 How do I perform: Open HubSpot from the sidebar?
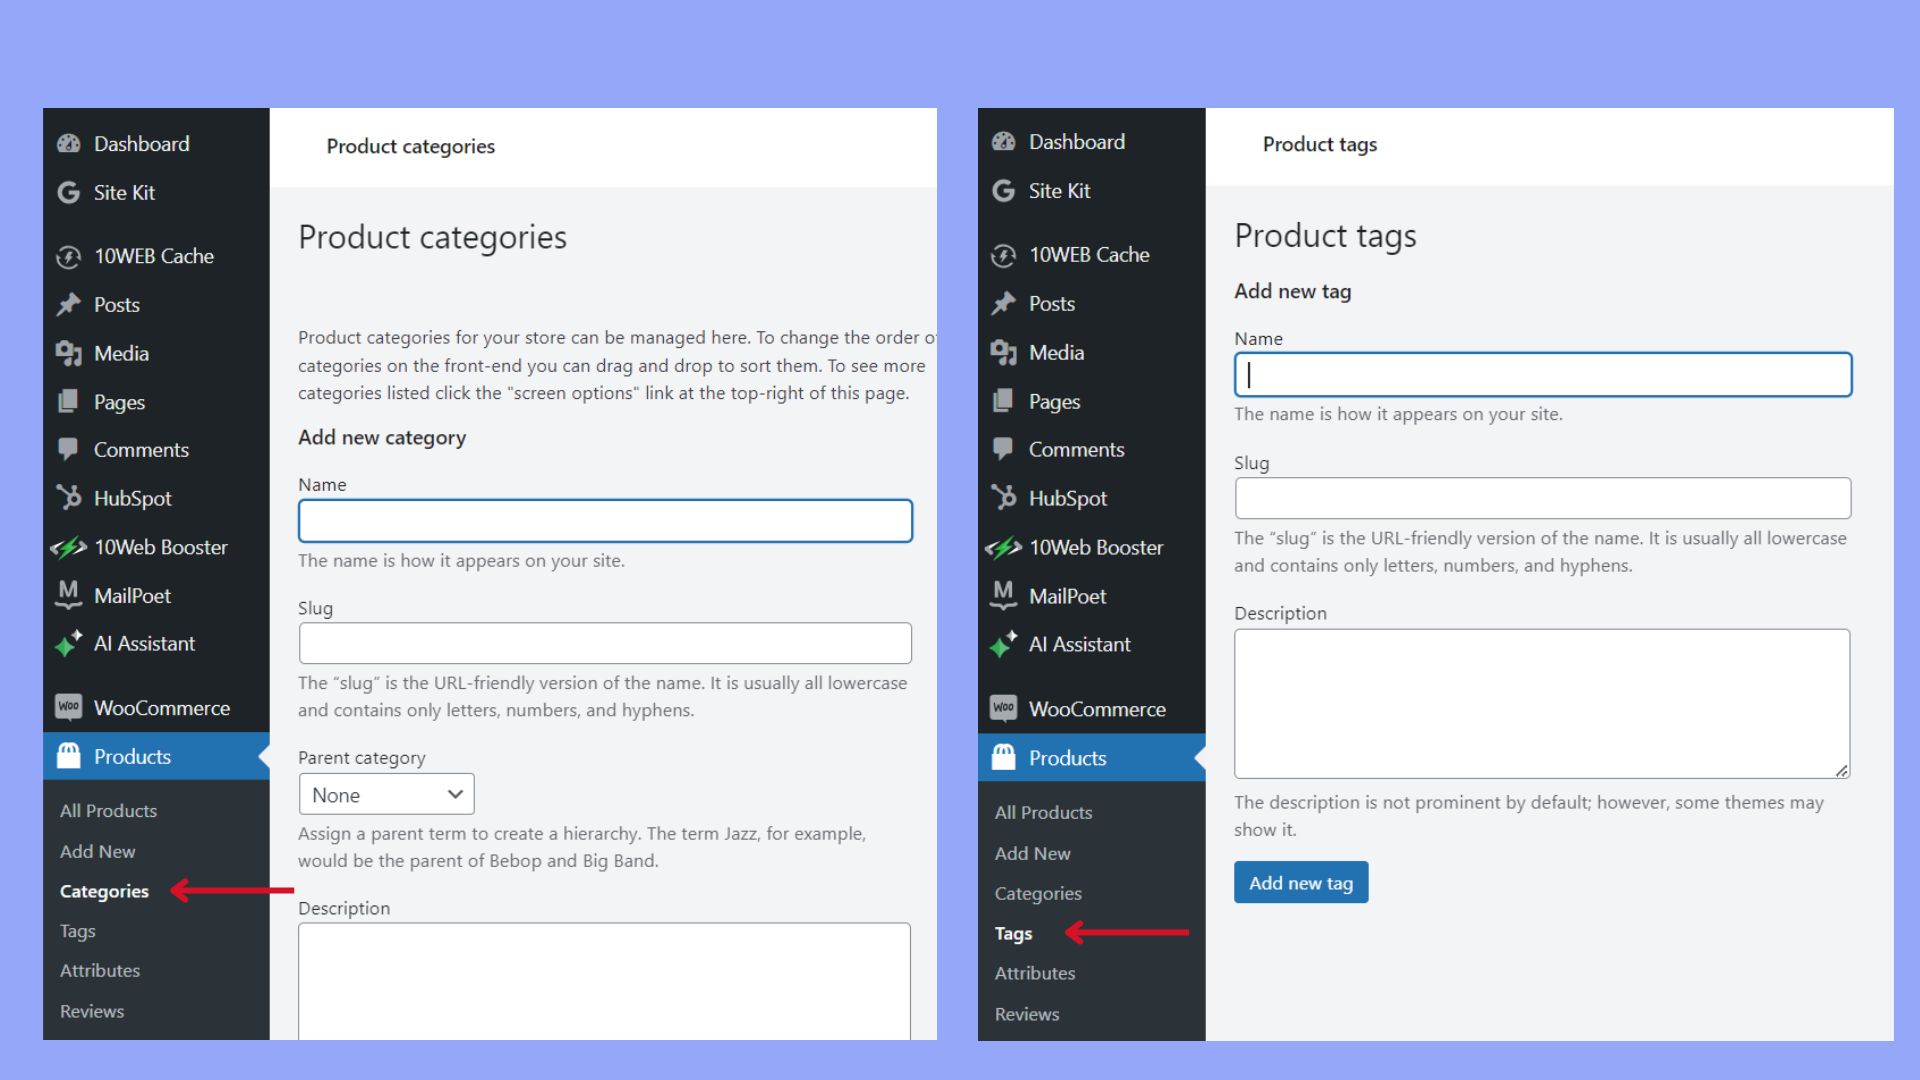point(66,497)
